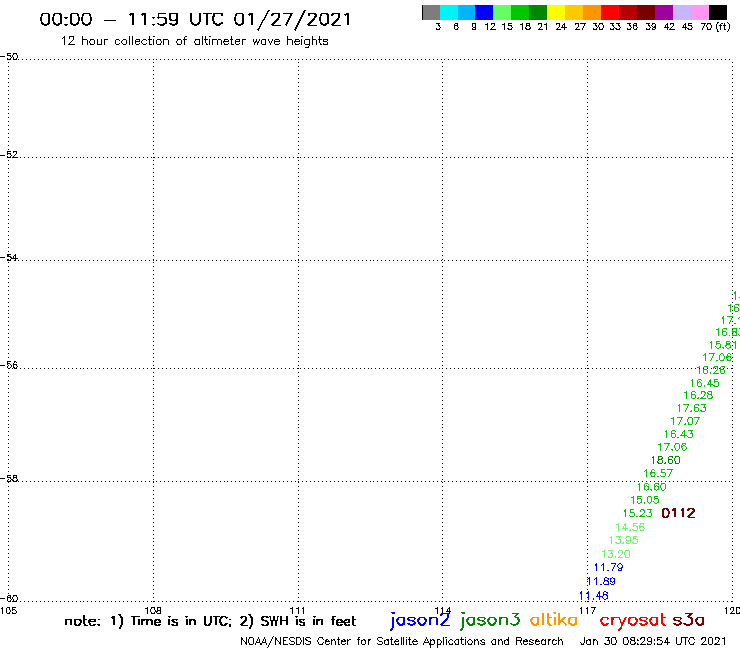Viewport: 740px width, 650px height.
Task: Select the 24 label under the scale
Action: [561, 27]
